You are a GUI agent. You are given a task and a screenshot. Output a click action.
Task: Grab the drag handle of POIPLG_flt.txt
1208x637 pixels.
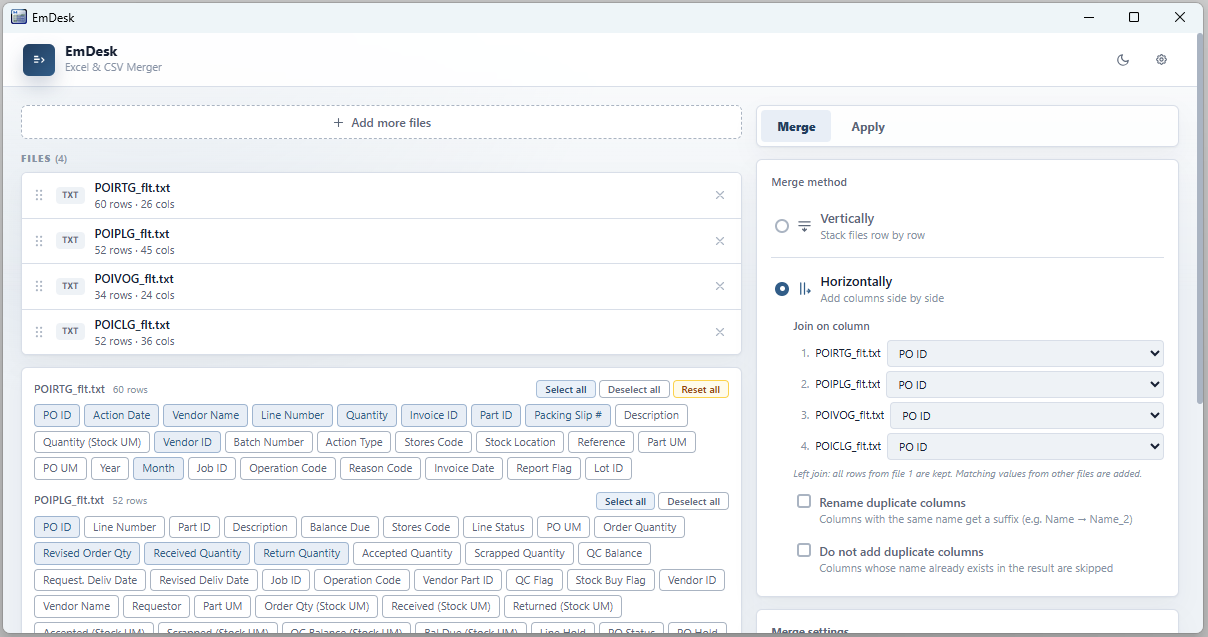[39, 241]
